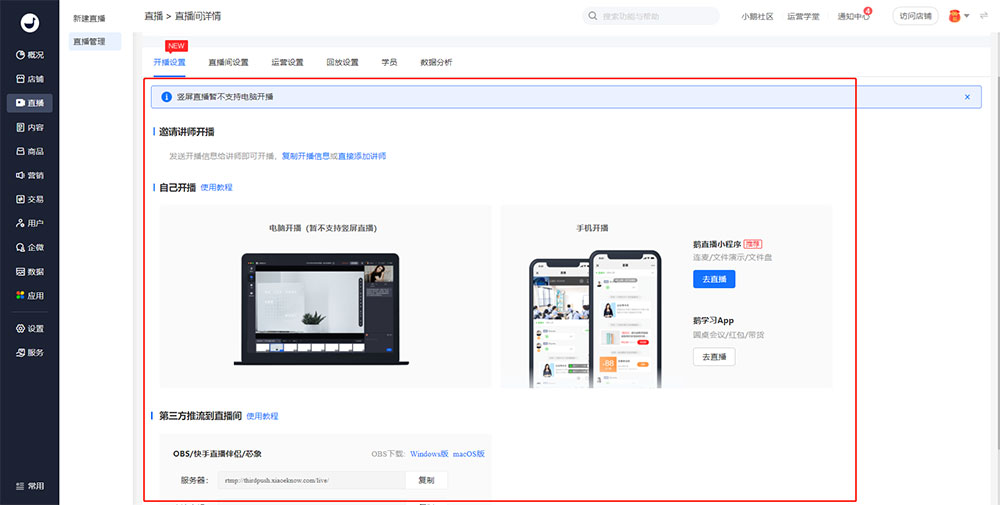Image resolution: width=1000 pixels, height=505 pixels.
Task: Go to 商品 products in the sidebar
Action: [29, 151]
